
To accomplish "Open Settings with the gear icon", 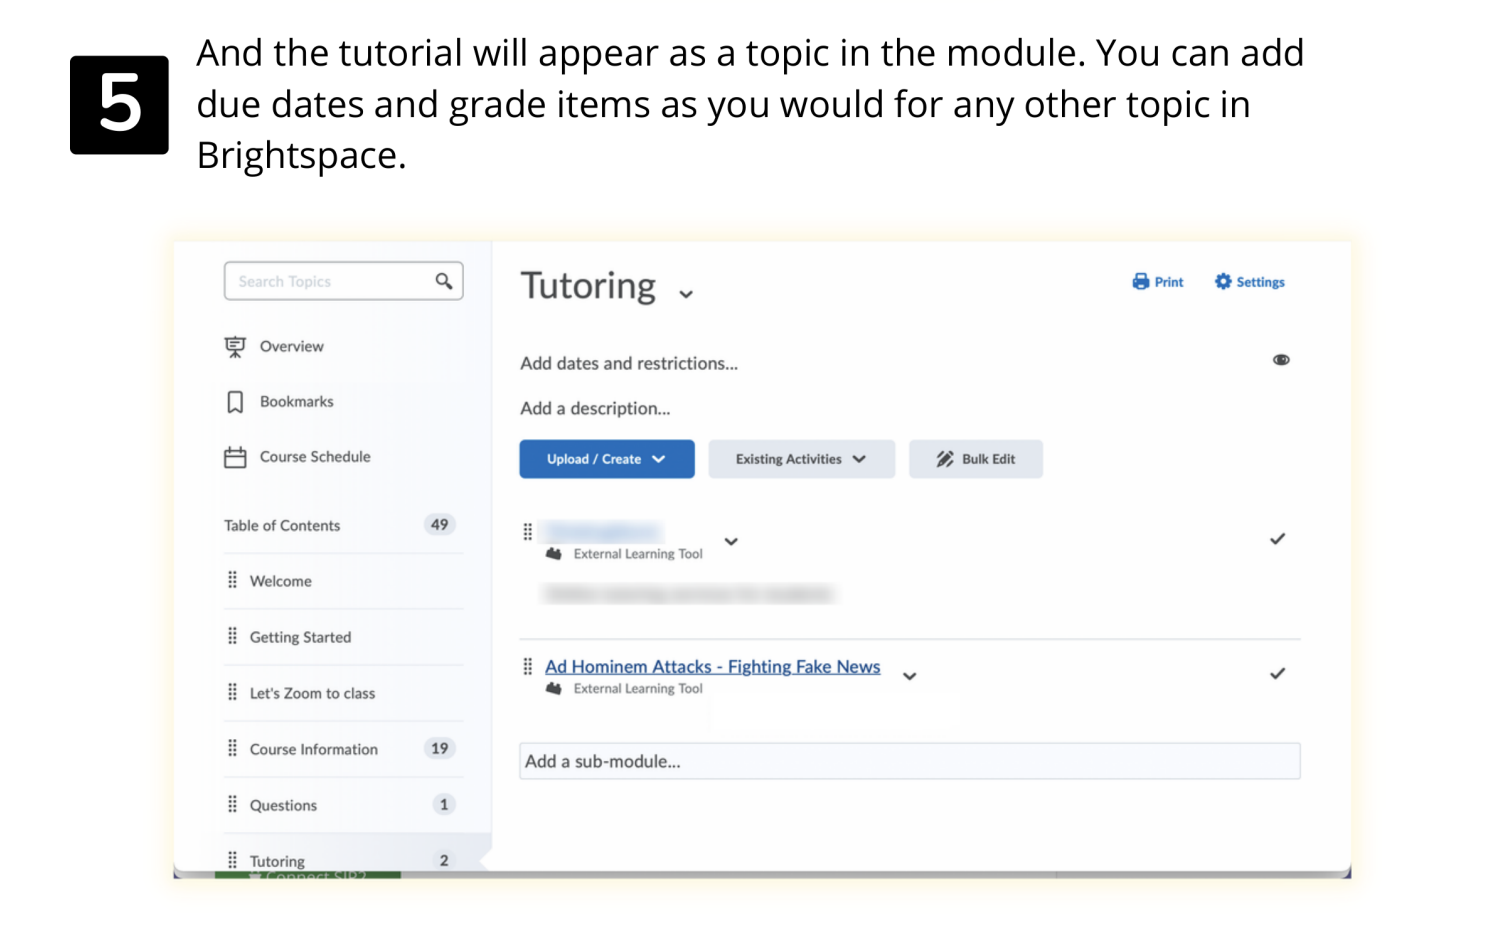I will click(x=1222, y=281).
